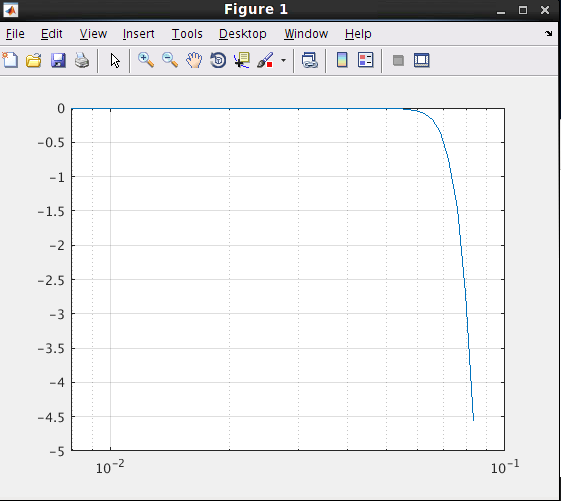Image resolution: width=561 pixels, height=501 pixels.
Task: Enable the Data Cursor tool
Action: tap(242, 60)
